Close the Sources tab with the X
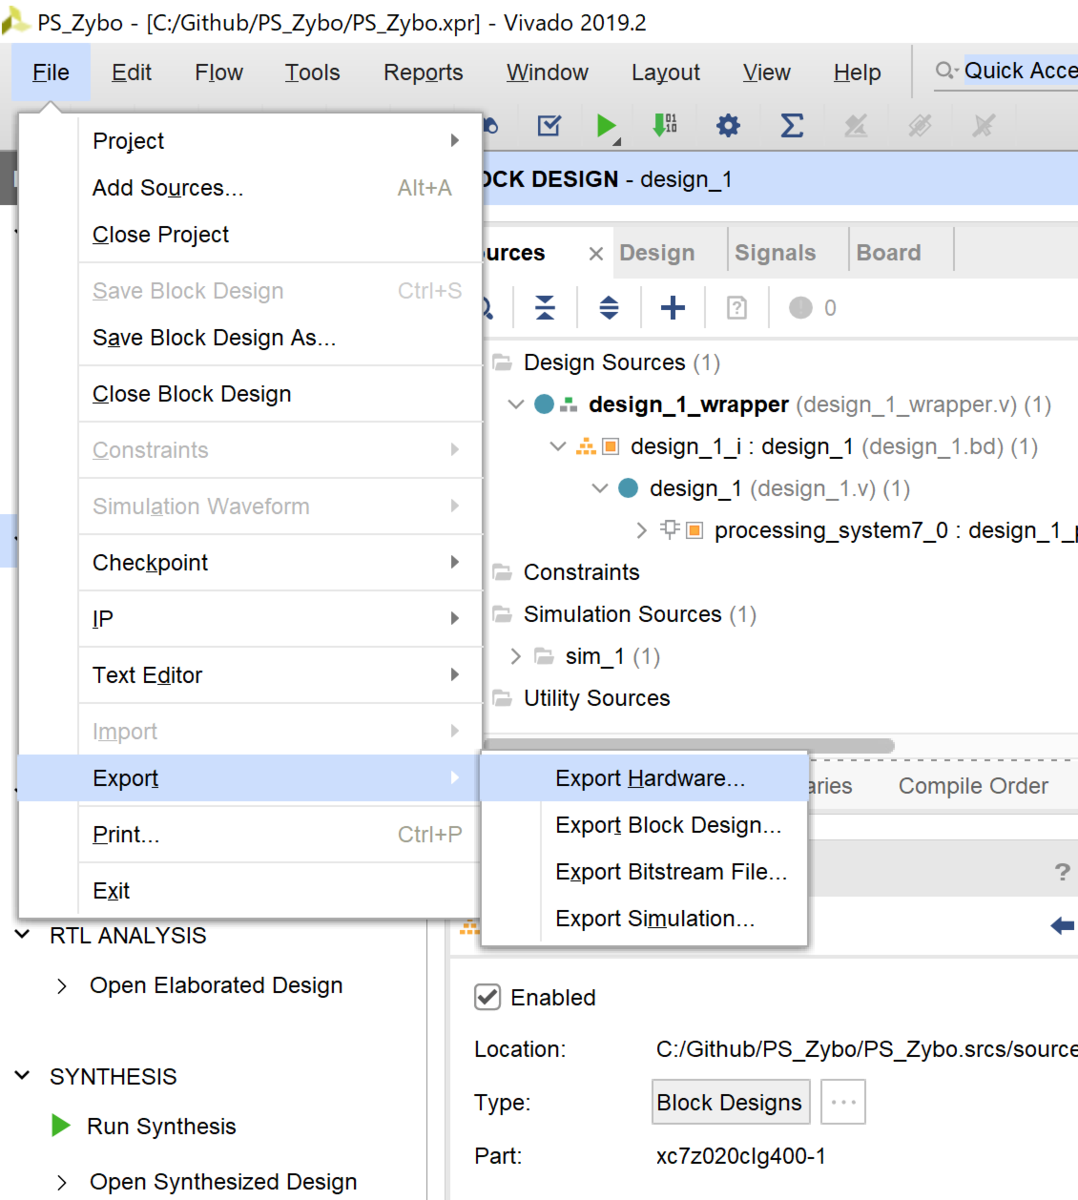This screenshot has height=1200, width=1078. [x=596, y=254]
